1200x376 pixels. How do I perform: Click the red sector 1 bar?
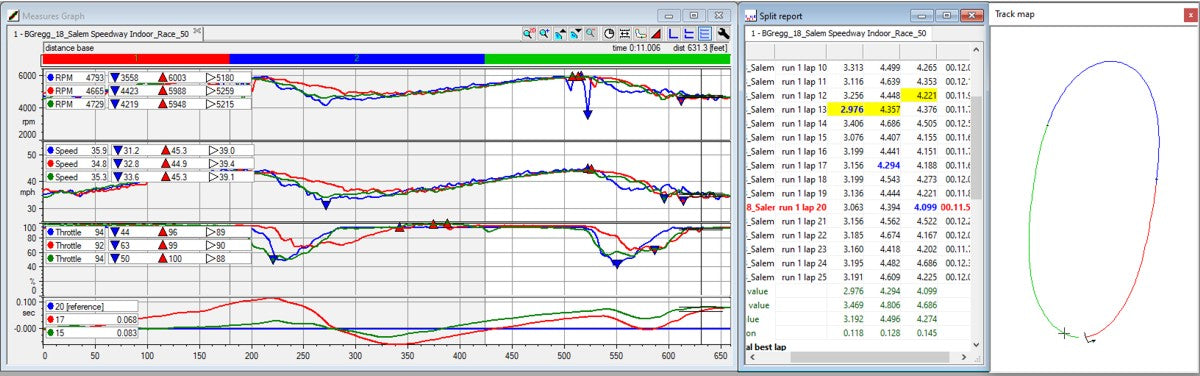click(136, 59)
